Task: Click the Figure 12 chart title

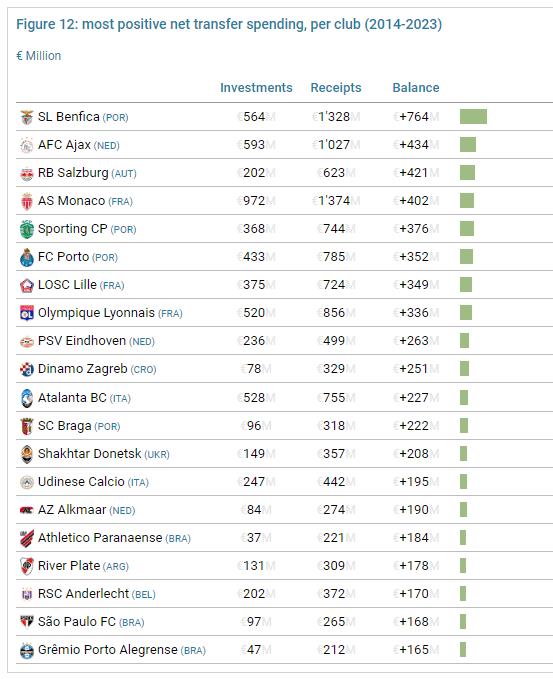Action: coord(229,24)
